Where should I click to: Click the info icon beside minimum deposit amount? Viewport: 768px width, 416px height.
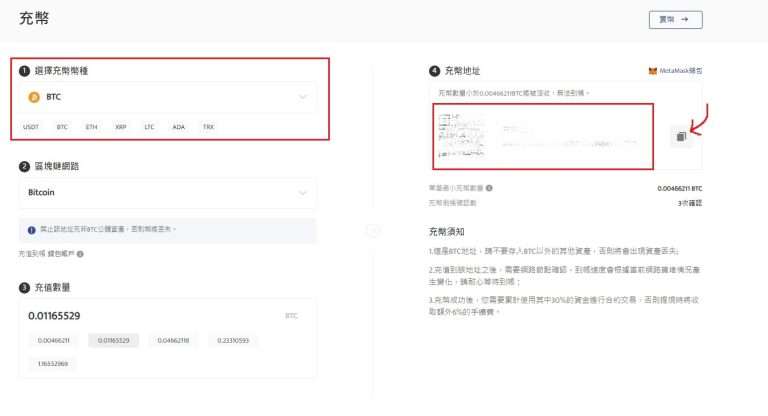(x=489, y=188)
